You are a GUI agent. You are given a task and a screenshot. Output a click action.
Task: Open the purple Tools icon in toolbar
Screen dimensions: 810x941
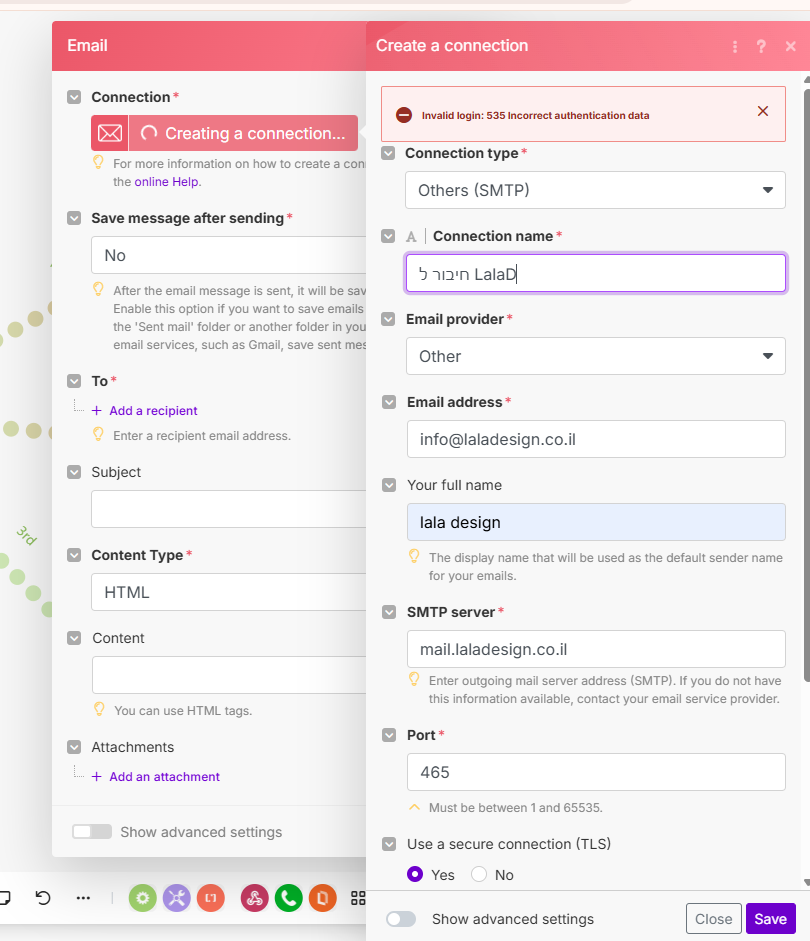pyautogui.click(x=176, y=898)
